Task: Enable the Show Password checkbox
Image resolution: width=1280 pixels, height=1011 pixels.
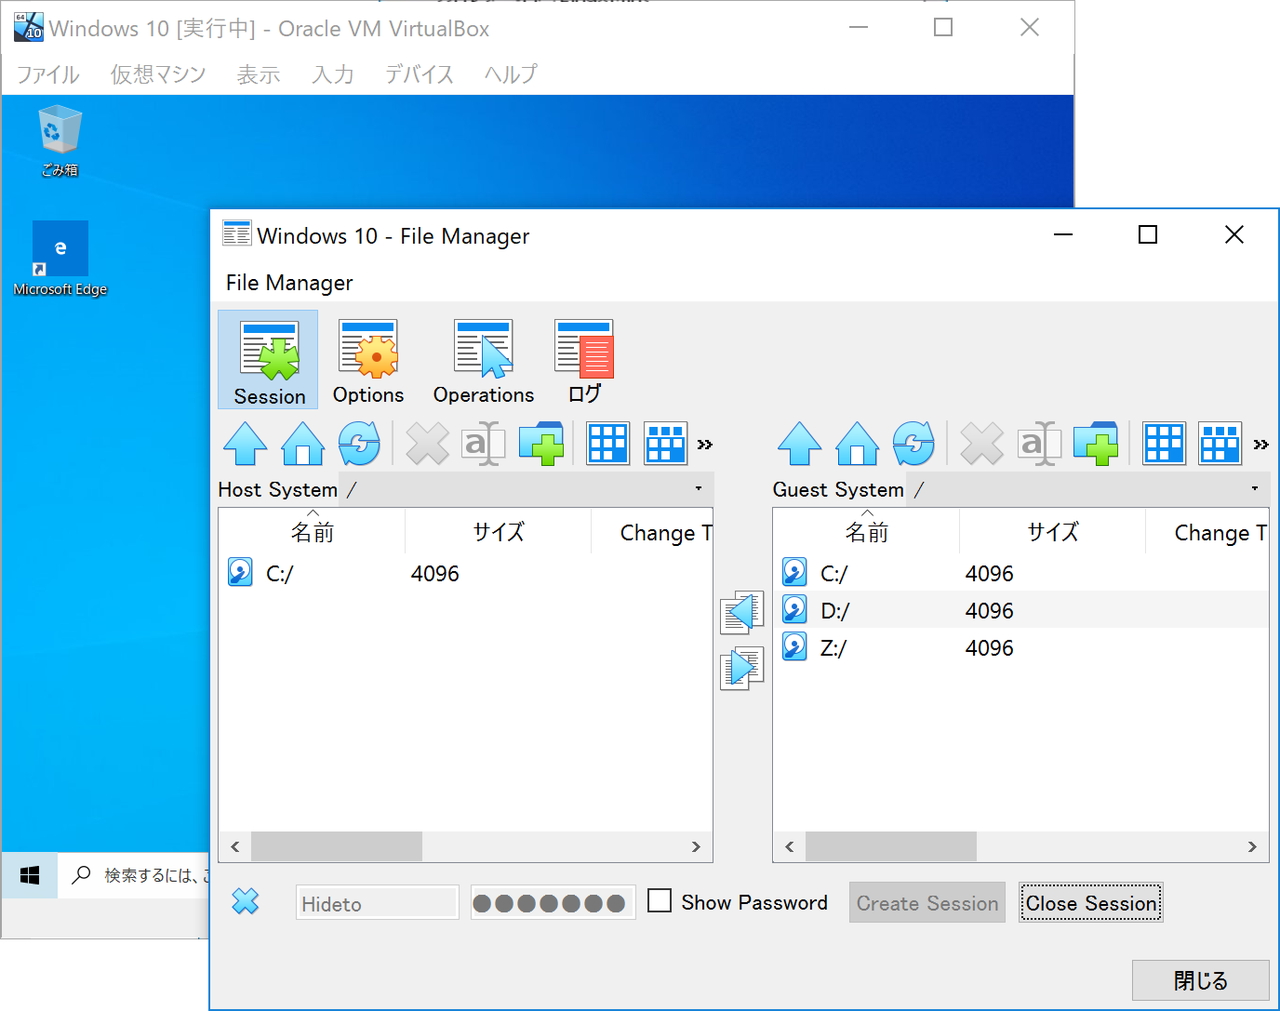Action: pyautogui.click(x=659, y=901)
